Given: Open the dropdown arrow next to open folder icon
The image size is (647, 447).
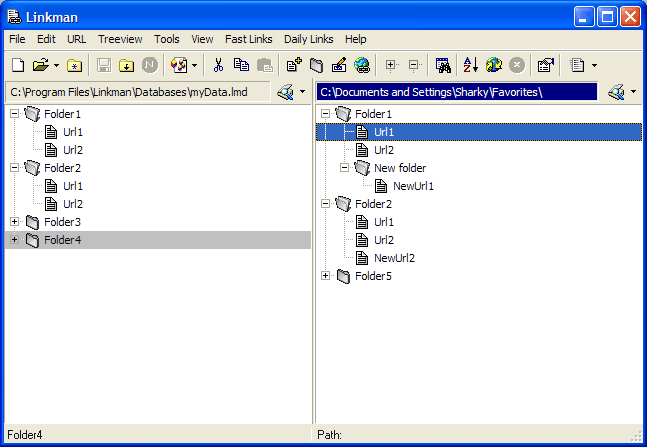Looking at the screenshot, I should 57,65.
